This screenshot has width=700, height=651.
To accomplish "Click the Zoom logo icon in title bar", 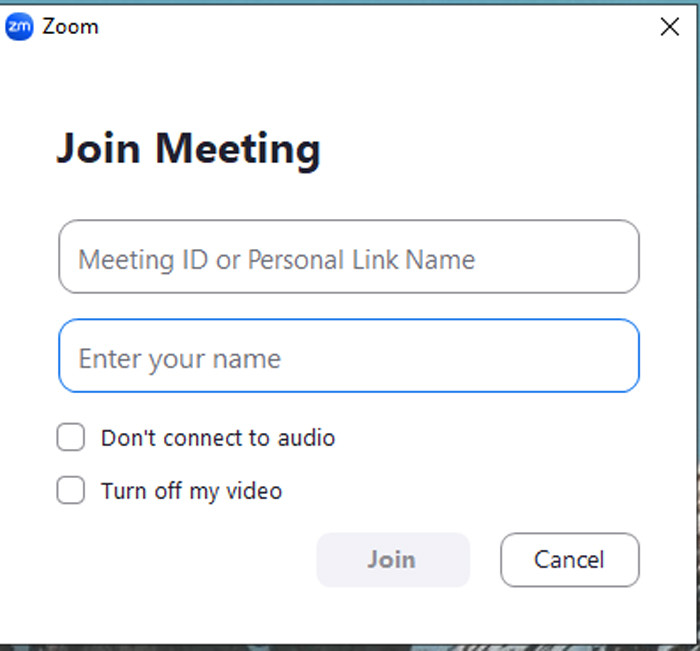I will [19, 26].
